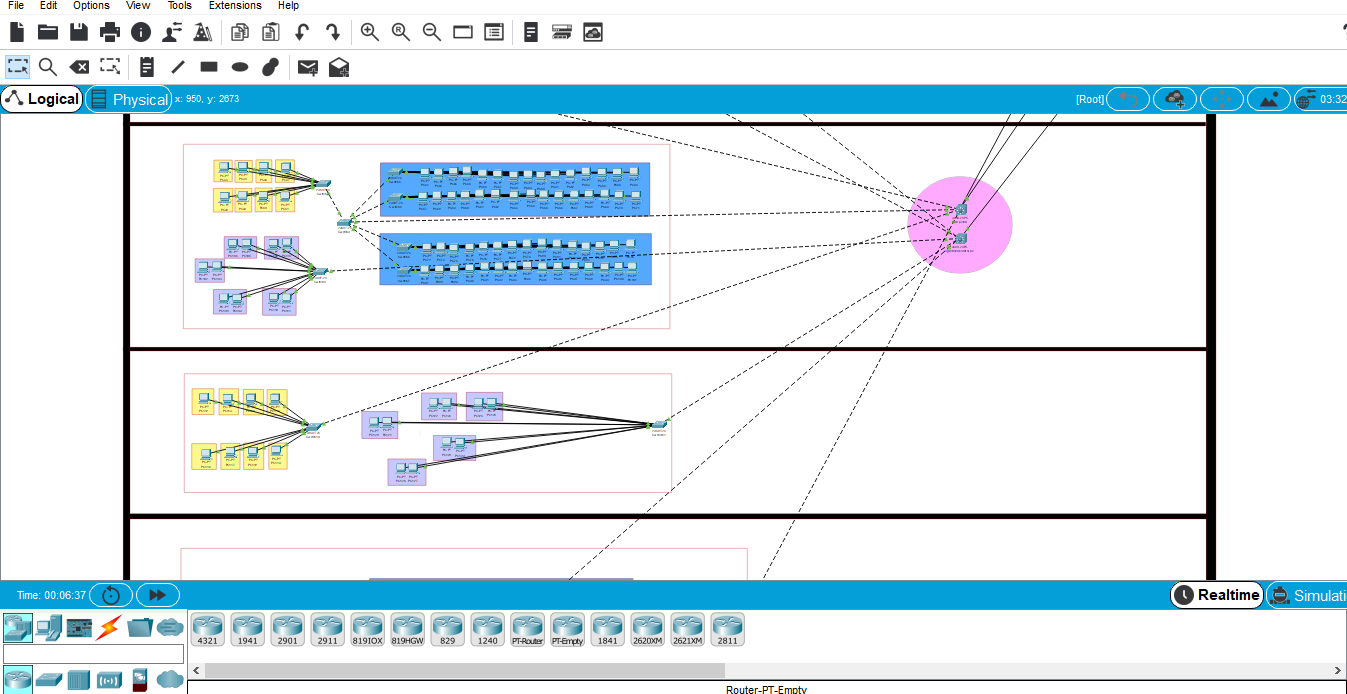Switch to Logical workspace view
1347x694 pixels.
[x=42, y=99]
